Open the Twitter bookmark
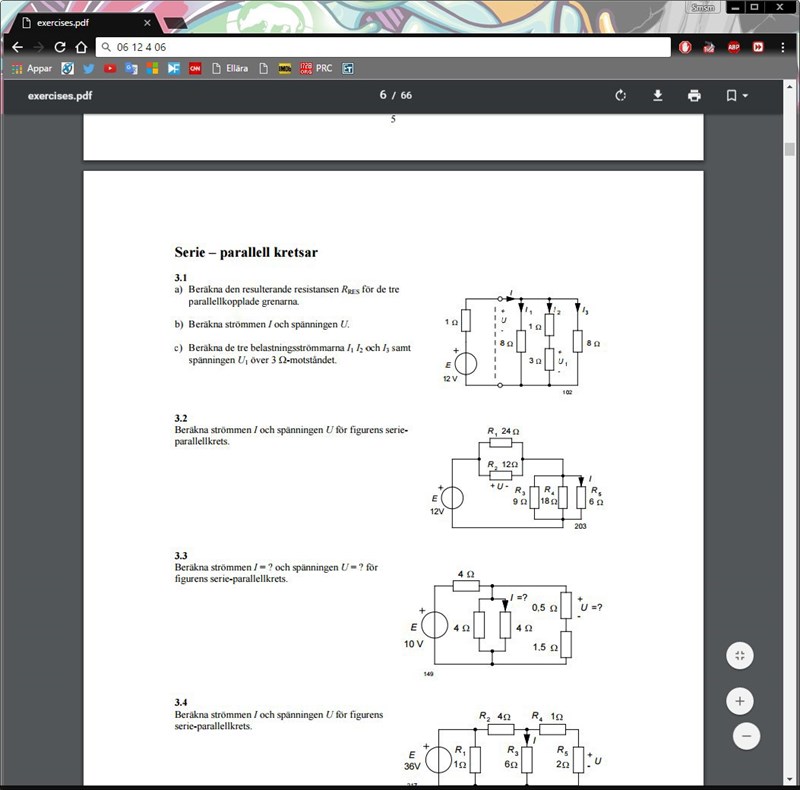Image resolution: width=800 pixels, height=790 pixels. point(89,69)
